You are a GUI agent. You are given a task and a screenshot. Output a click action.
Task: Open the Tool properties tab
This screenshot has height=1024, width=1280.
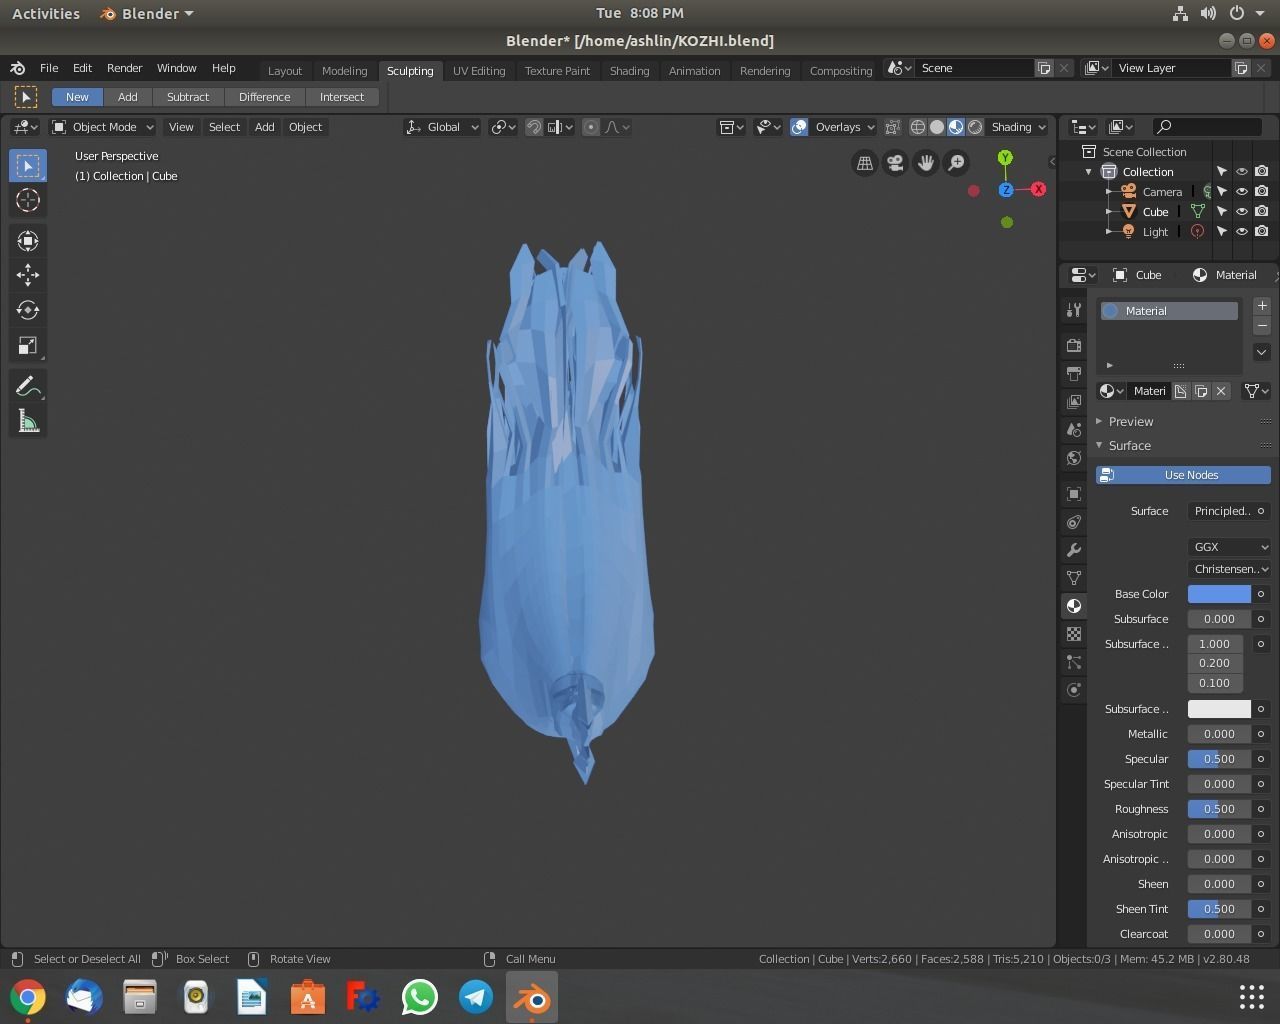(x=1074, y=310)
